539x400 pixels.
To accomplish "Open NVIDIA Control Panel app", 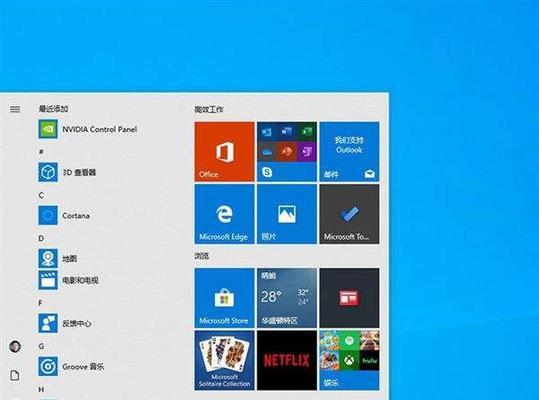I will [88, 129].
